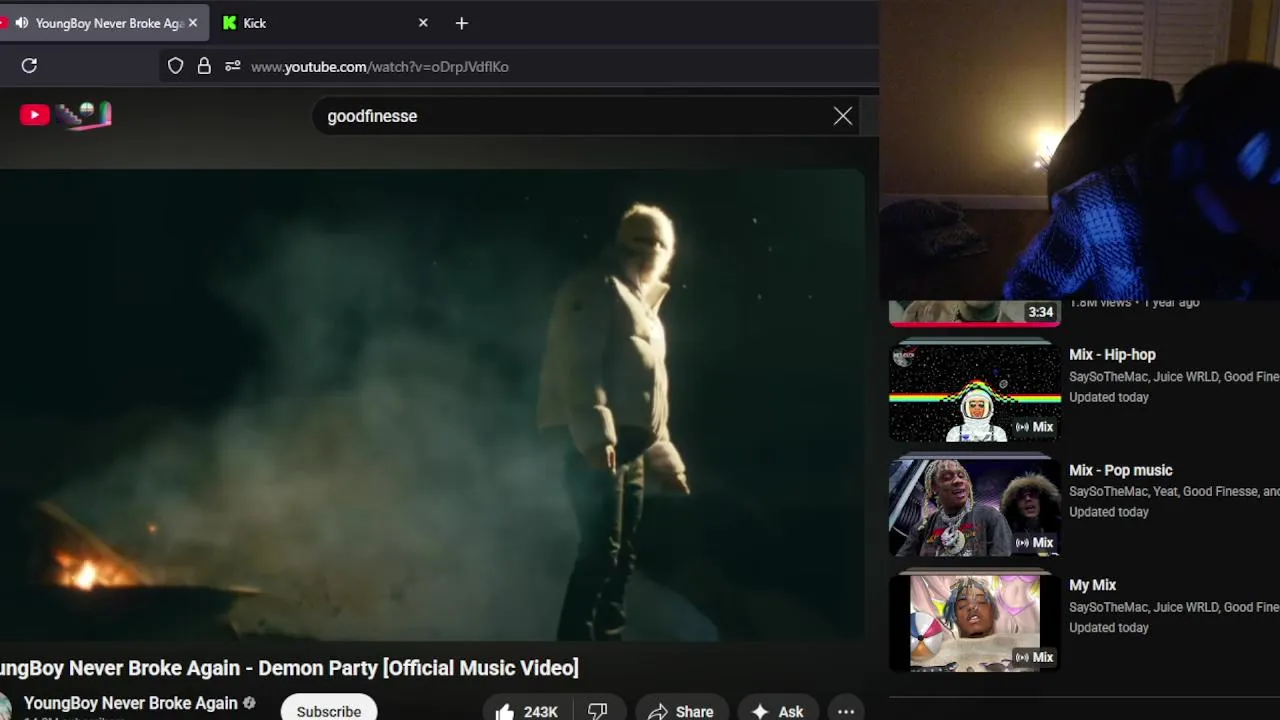This screenshot has height=720, width=1280.
Task: Click the Subscribe button
Action: click(x=328, y=710)
